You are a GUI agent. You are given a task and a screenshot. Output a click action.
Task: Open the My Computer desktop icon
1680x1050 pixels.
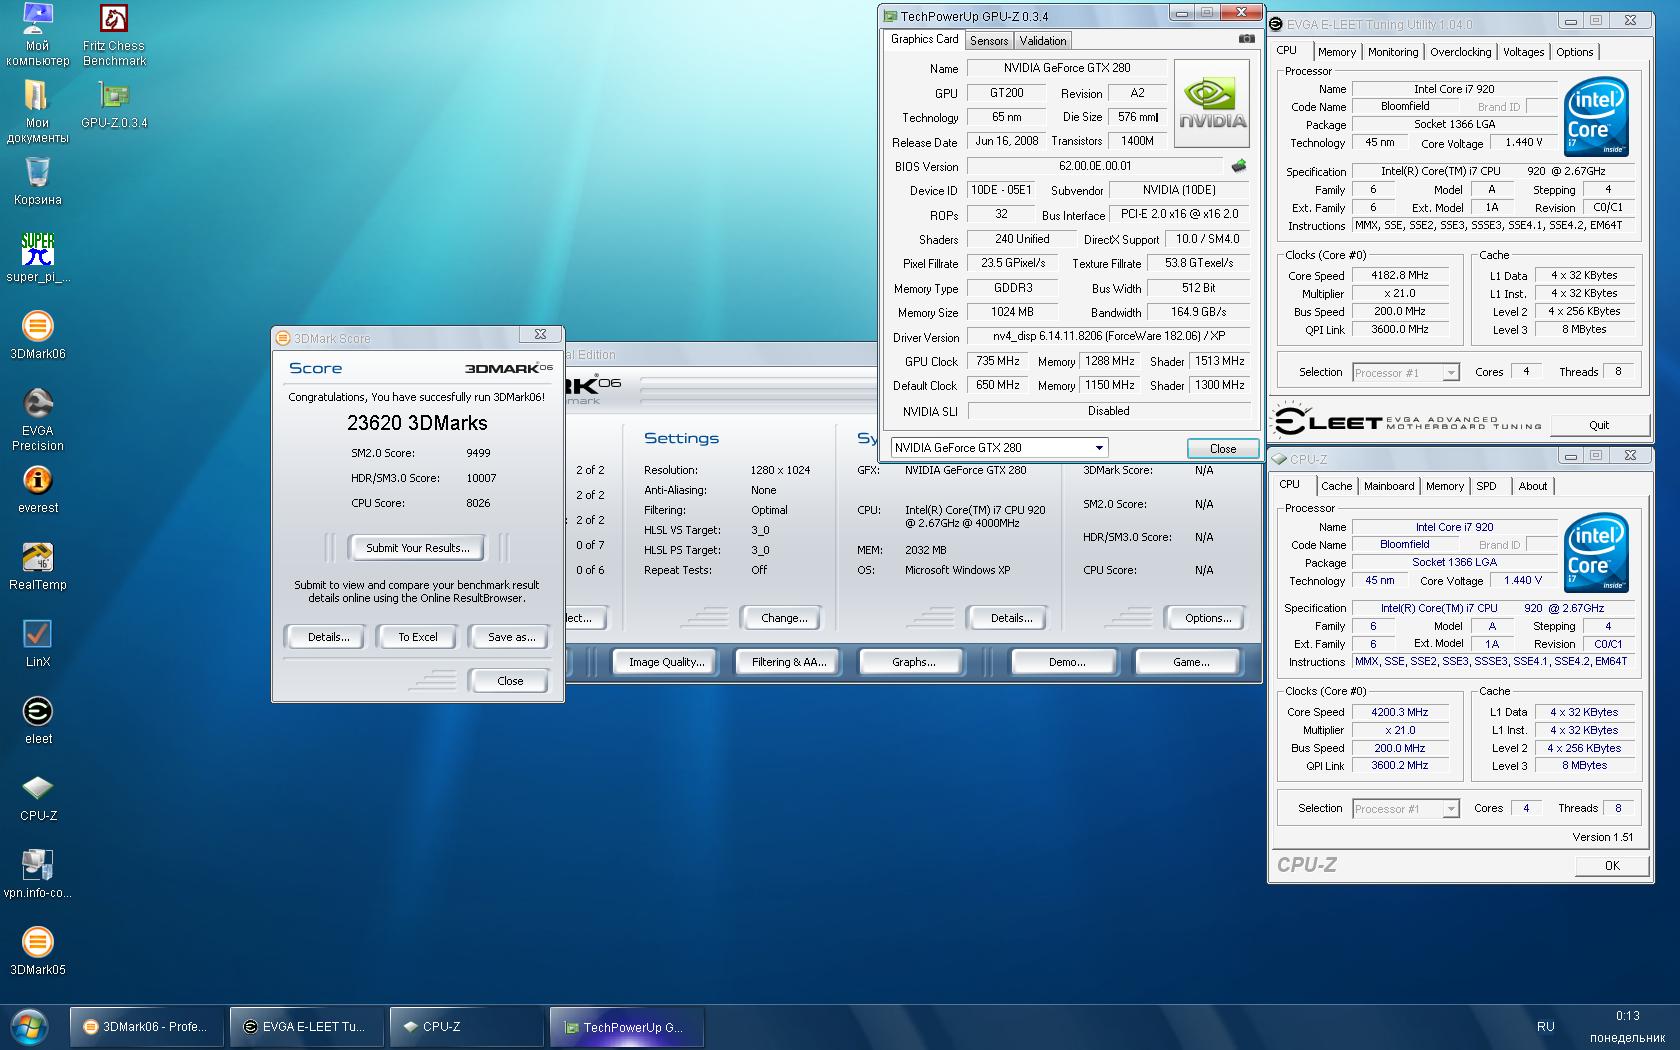tap(37, 35)
